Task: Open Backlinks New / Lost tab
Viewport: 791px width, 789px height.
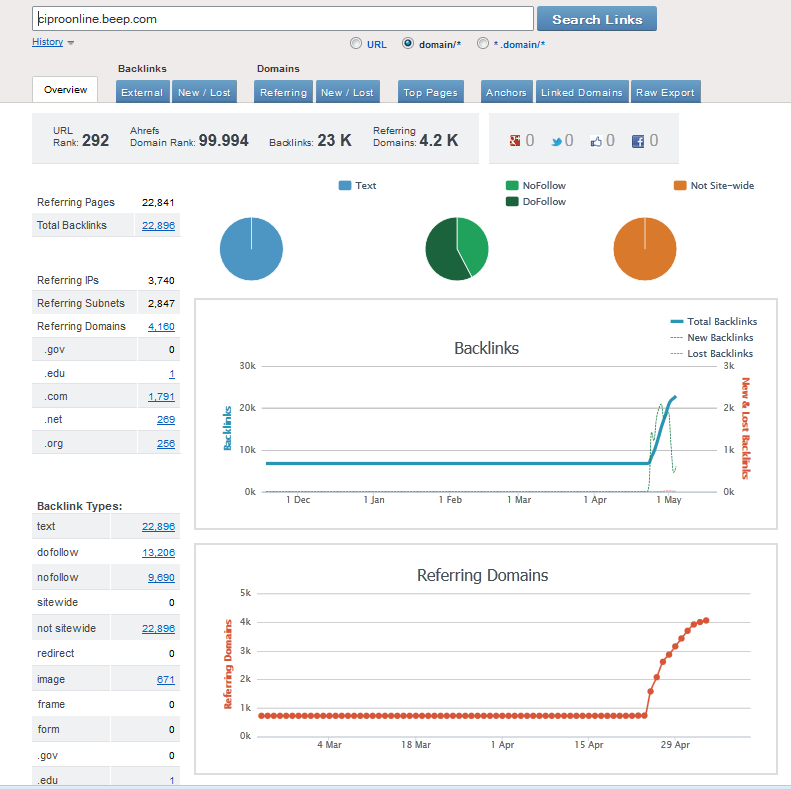Action: 204,92
